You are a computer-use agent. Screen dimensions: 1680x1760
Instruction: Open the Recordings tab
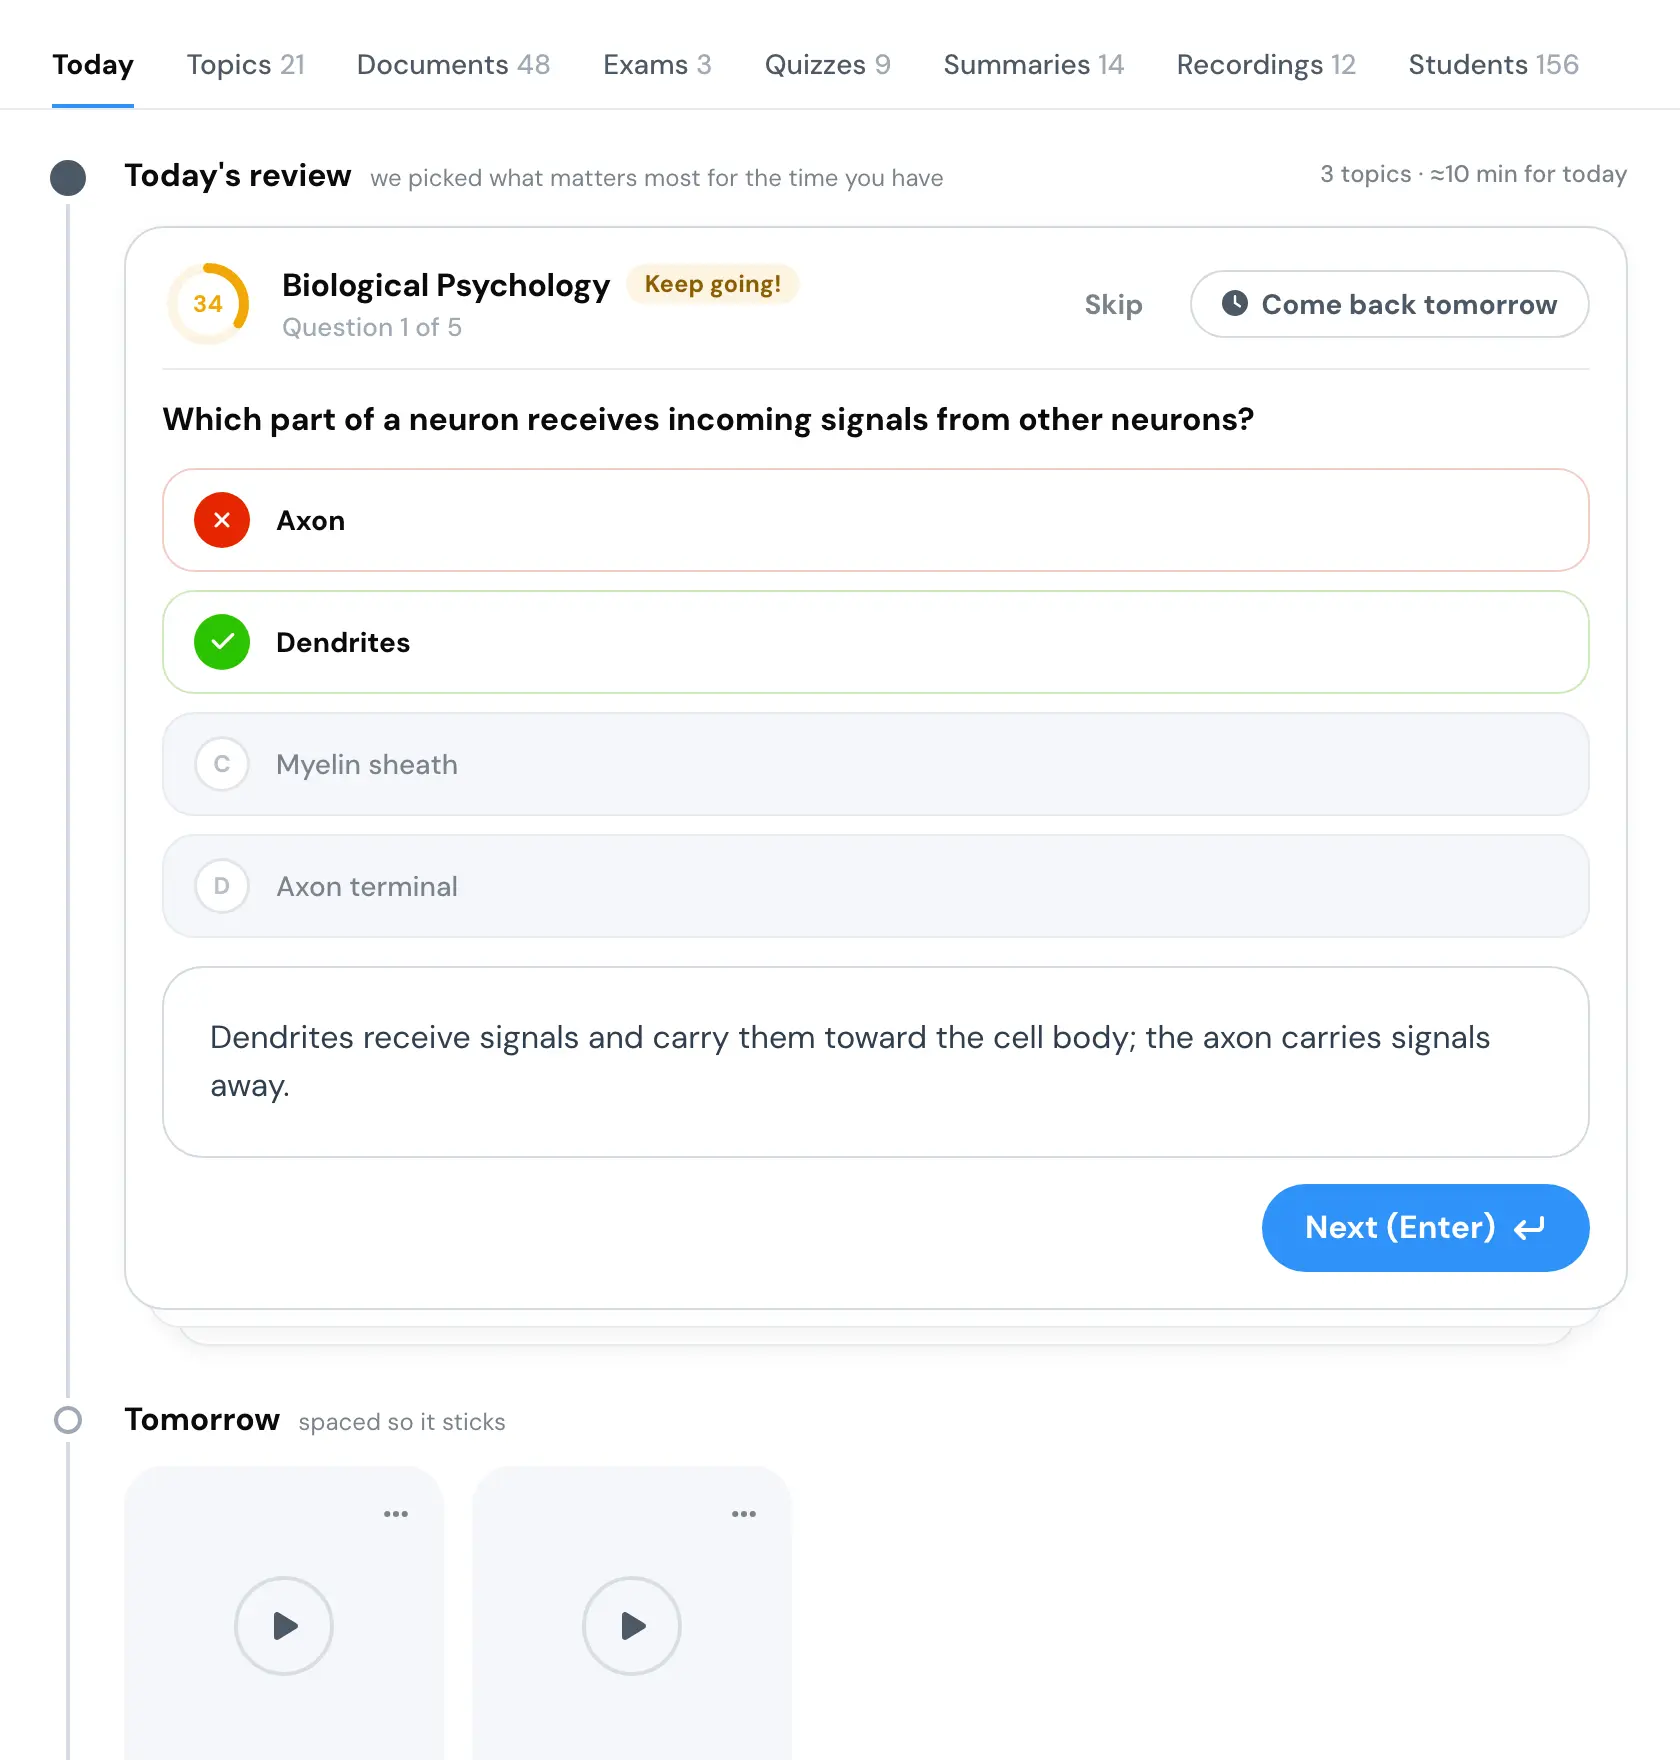(x=1266, y=65)
